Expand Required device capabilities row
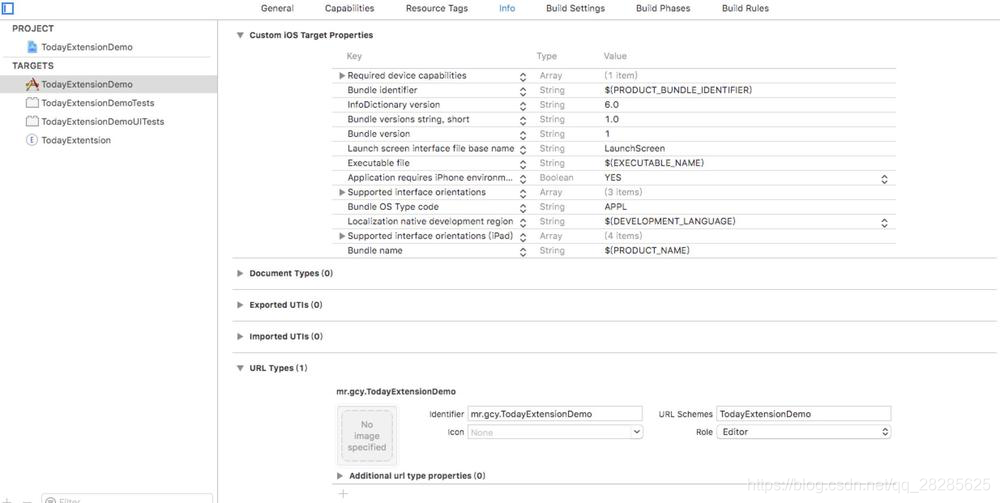This screenshot has width=1000, height=503. click(x=342, y=76)
